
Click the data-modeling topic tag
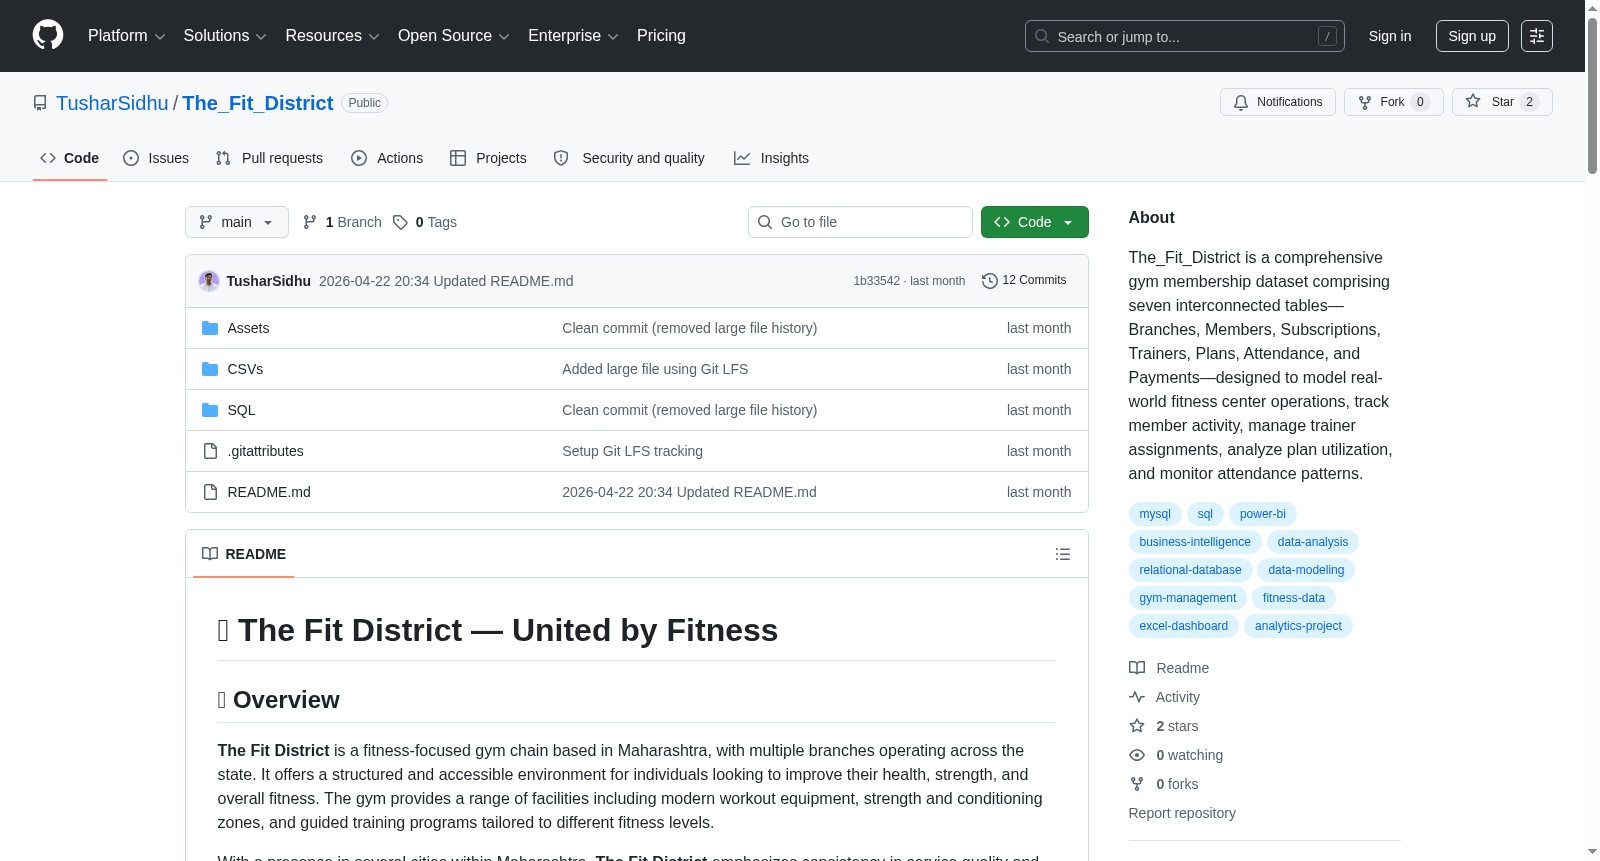(1306, 570)
